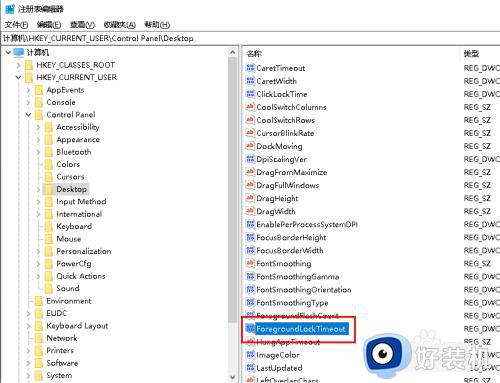The width and height of the screenshot is (500, 383).
Task: Click the Cursors folder icon
Action: click(x=49, y=177)
